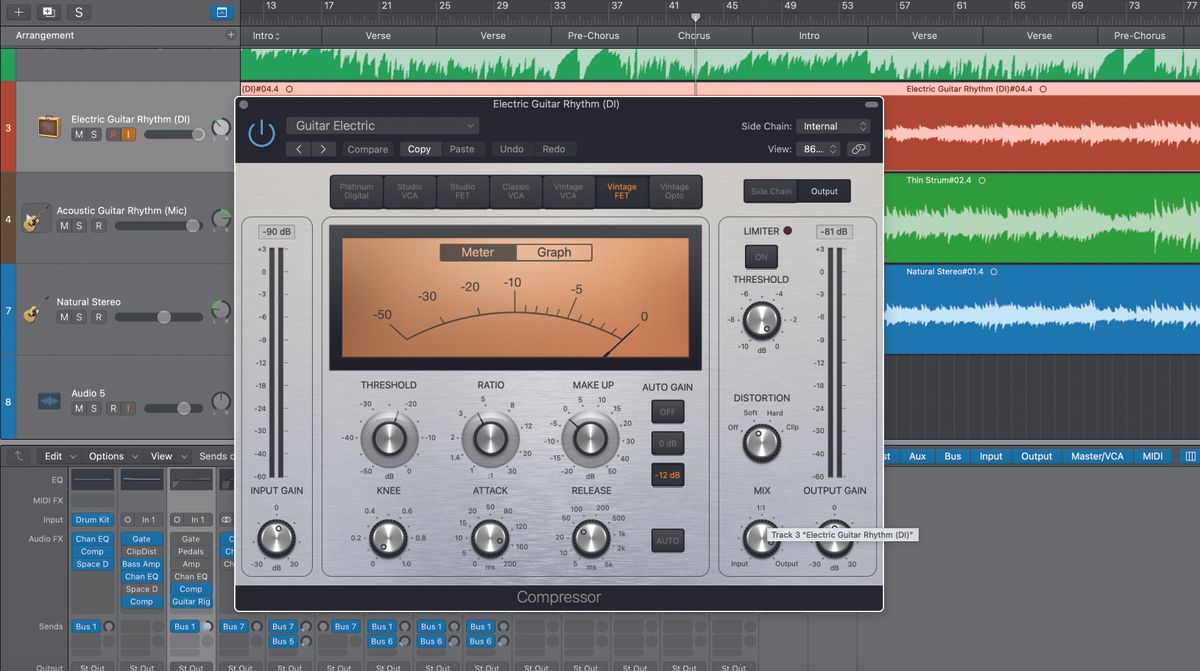Click the Compare button in plugin header
The height and width of the screenshot is (671, 1200).
[369, 148]
